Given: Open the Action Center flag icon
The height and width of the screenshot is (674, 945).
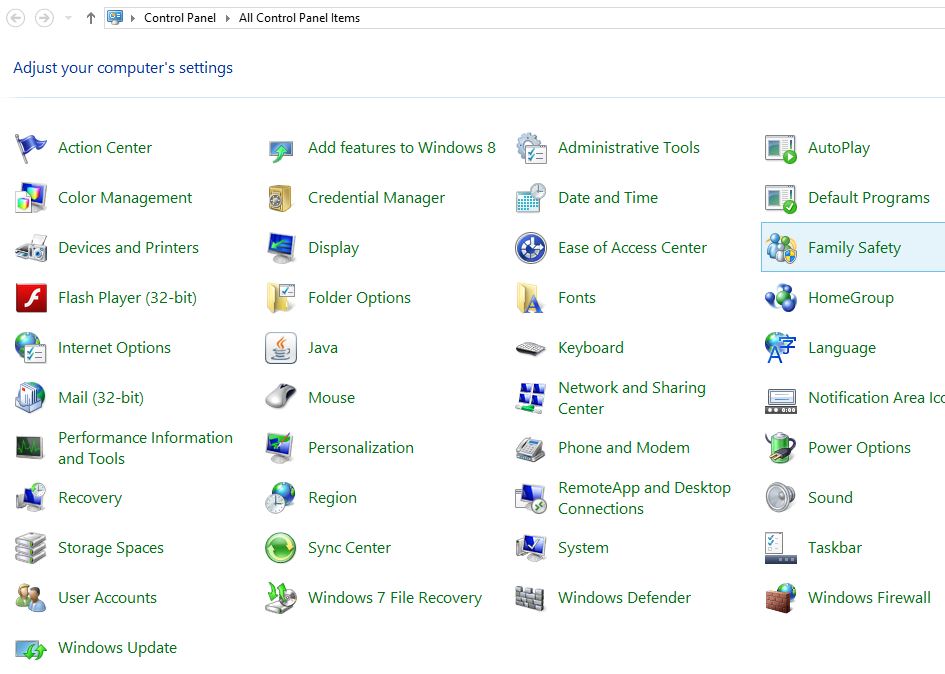Looking at the screenshot, I should tap(31, 148).
